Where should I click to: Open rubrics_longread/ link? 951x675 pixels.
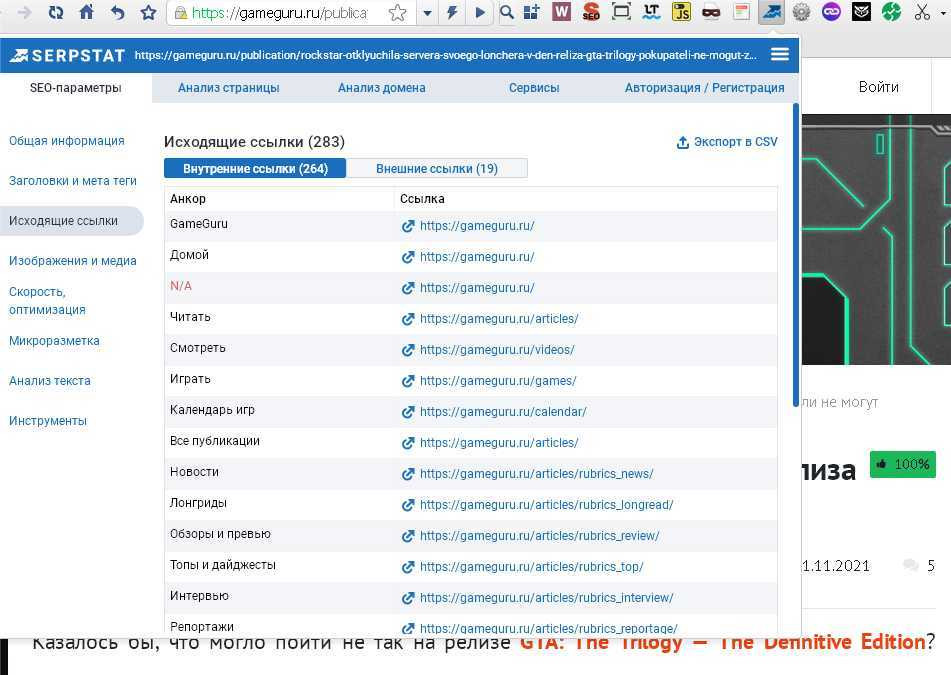(546, 505)
